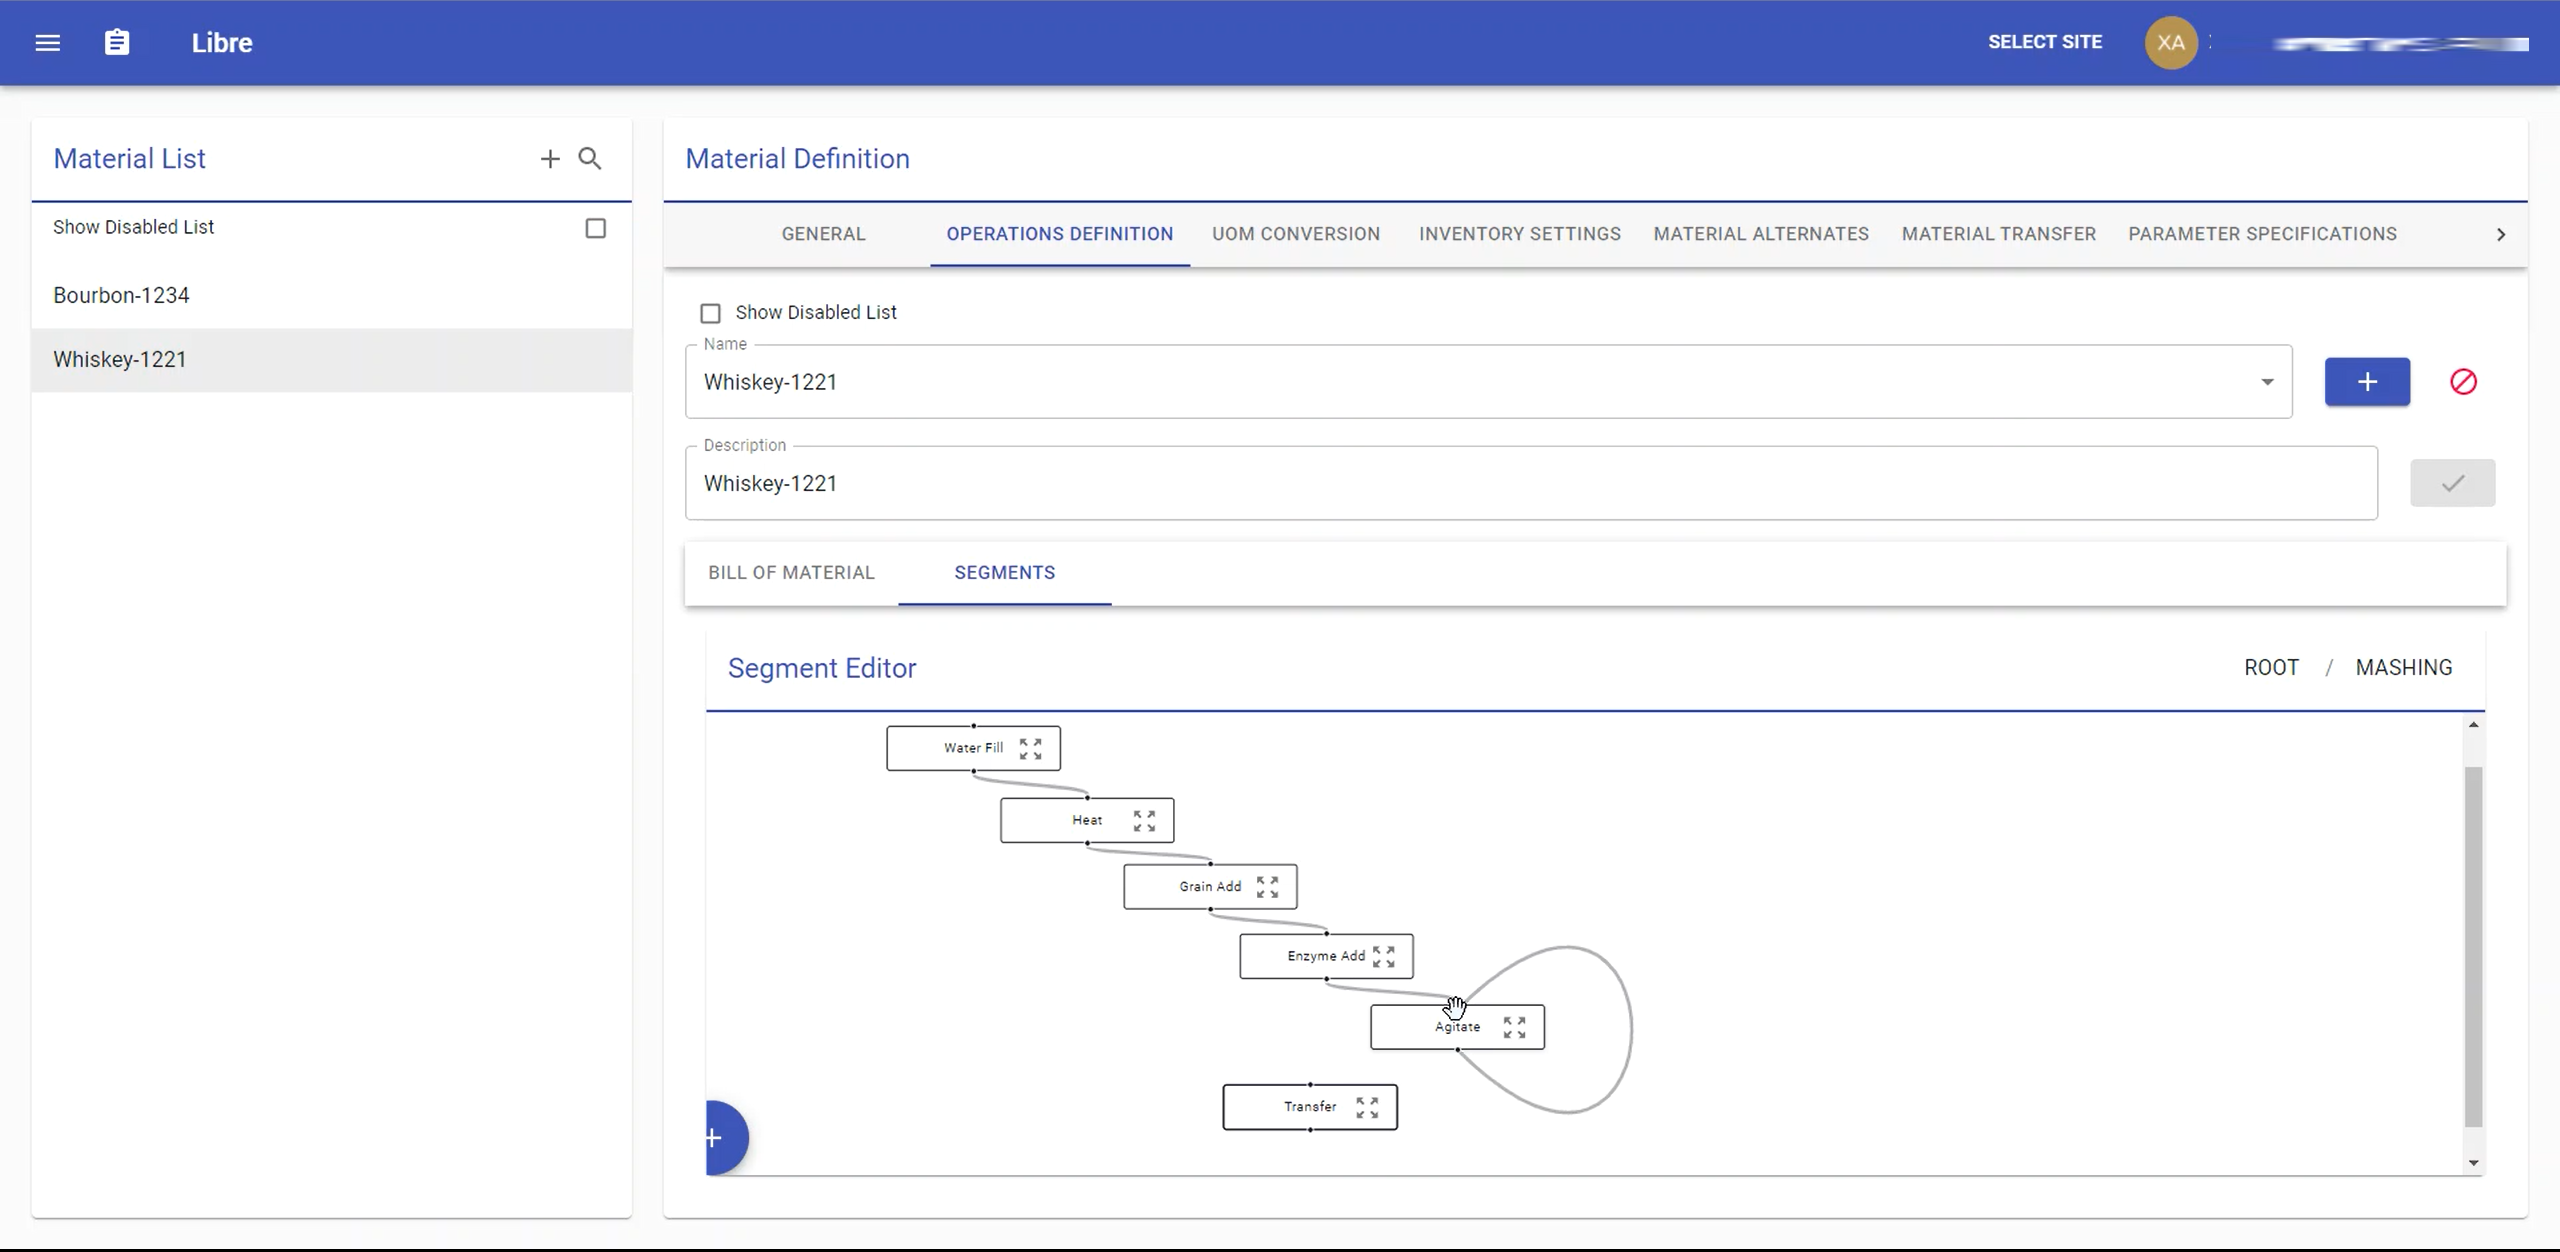The image size is (2560, 1252).
Task: Select the Segments tab
Action: tap(1004, 573)
